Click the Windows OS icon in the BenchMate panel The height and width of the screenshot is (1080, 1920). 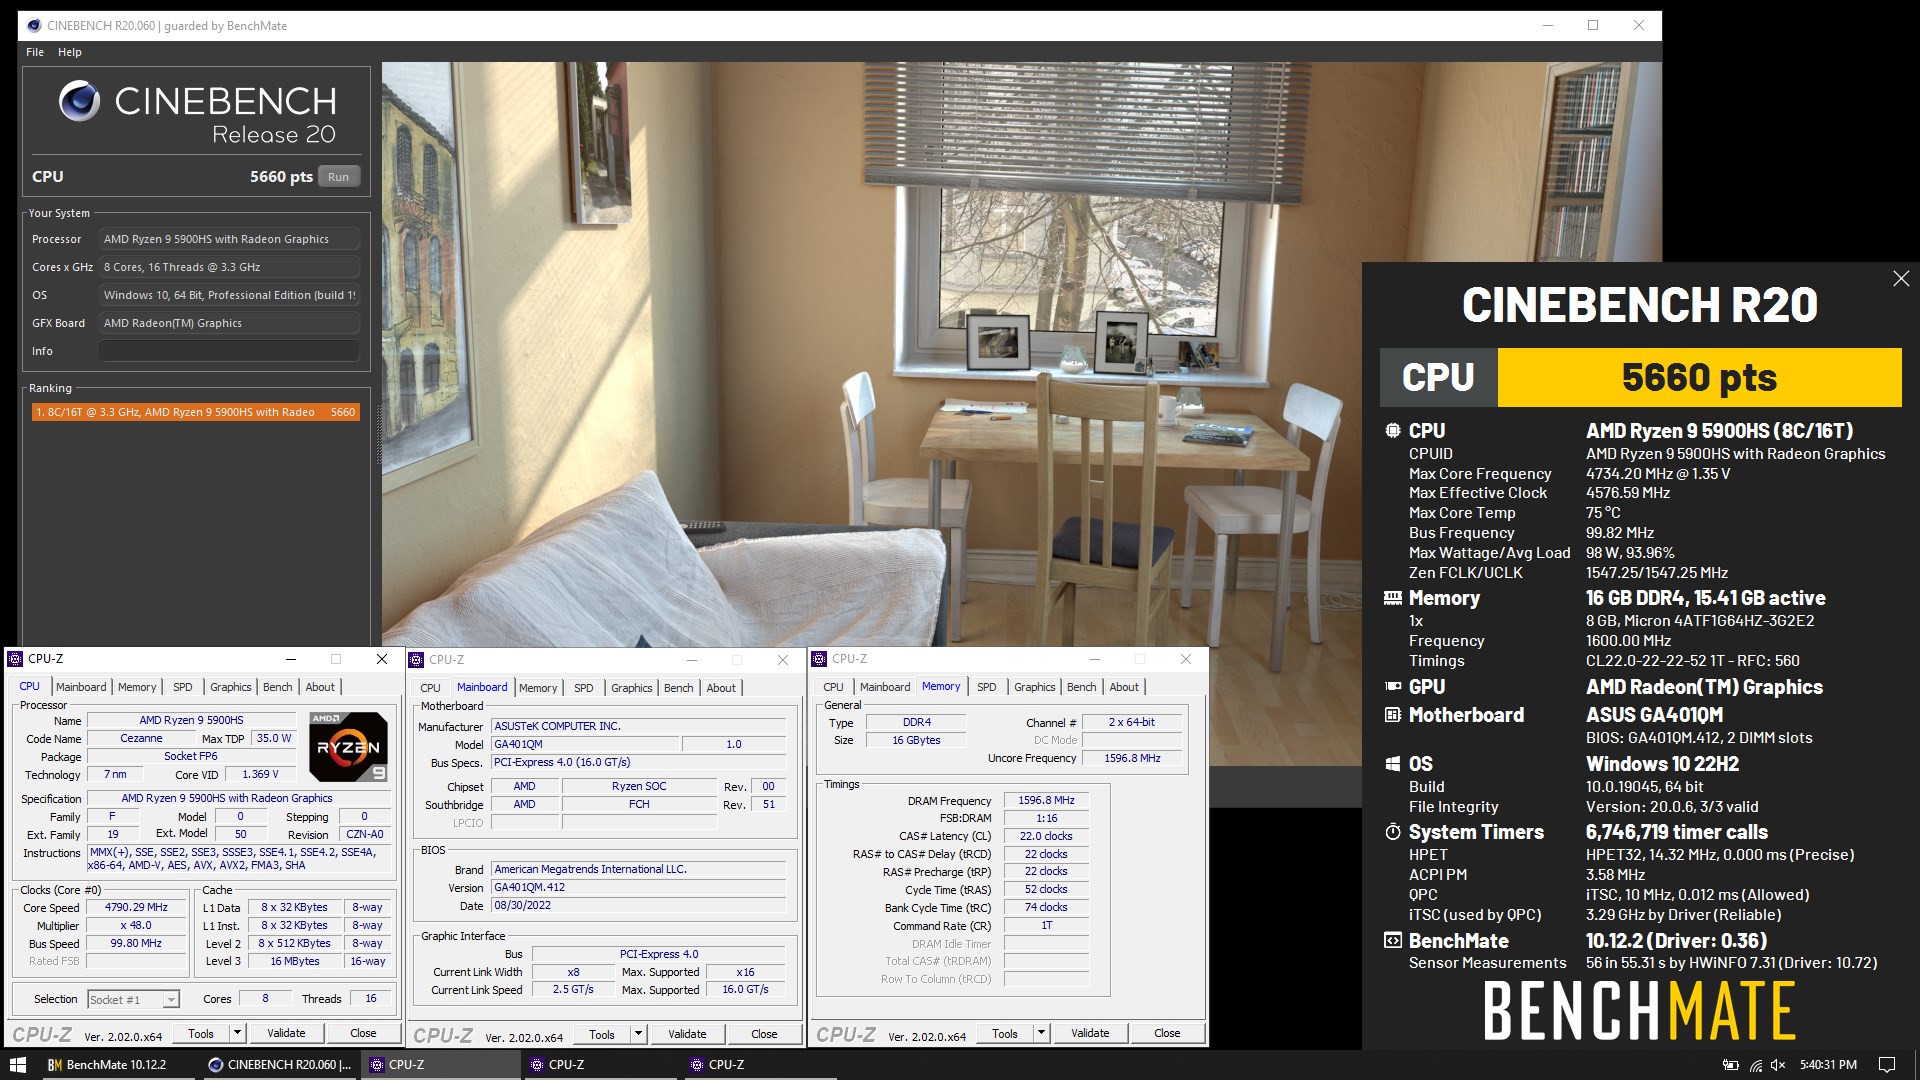point(1392,764)
